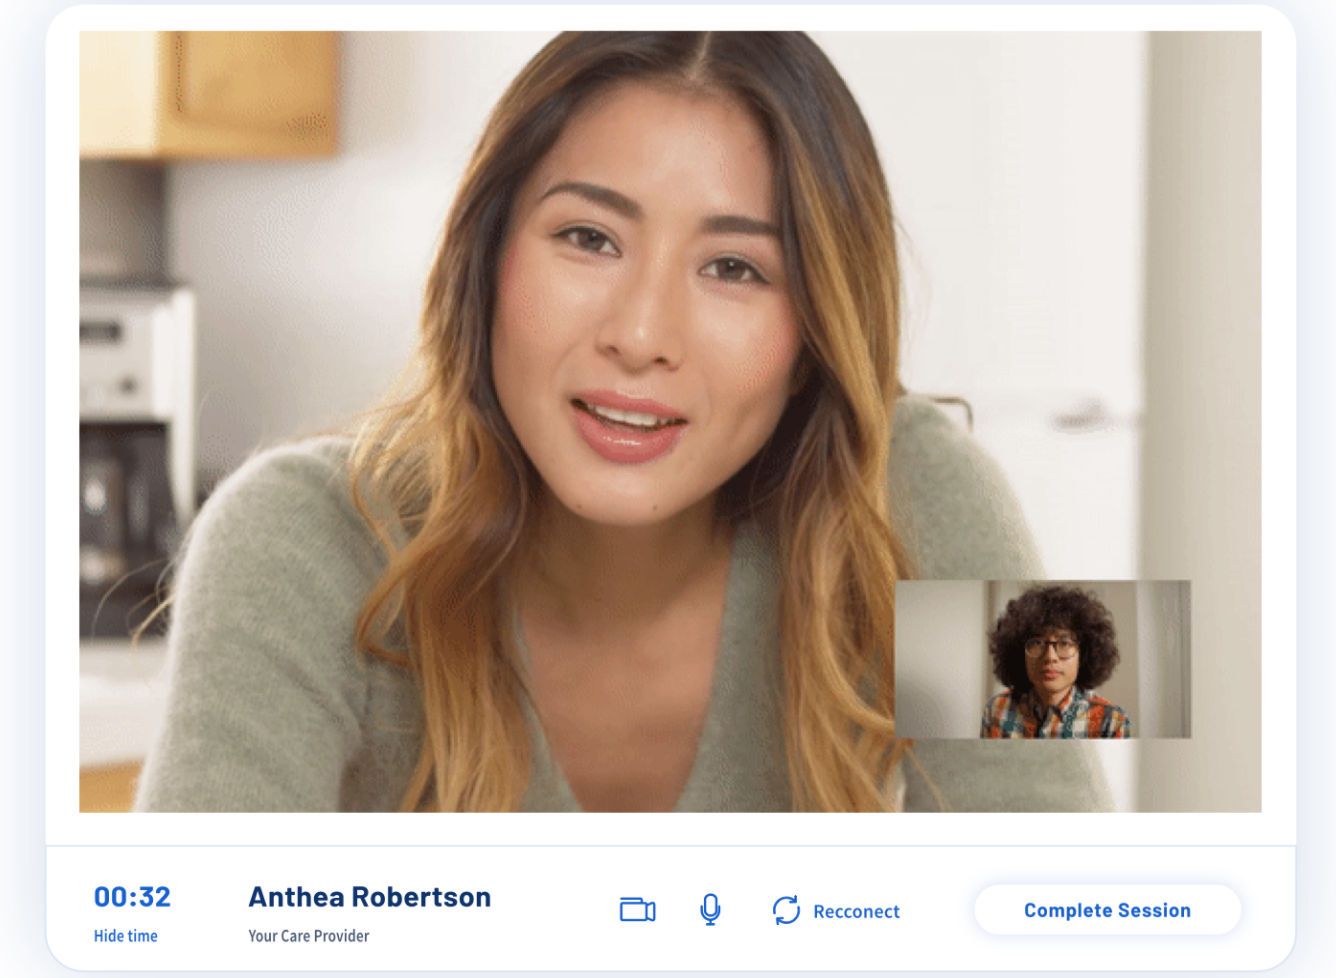This screenshot has height=978, width=1336.
Task: End the call with Complete Session
Action: (1107, 910)
